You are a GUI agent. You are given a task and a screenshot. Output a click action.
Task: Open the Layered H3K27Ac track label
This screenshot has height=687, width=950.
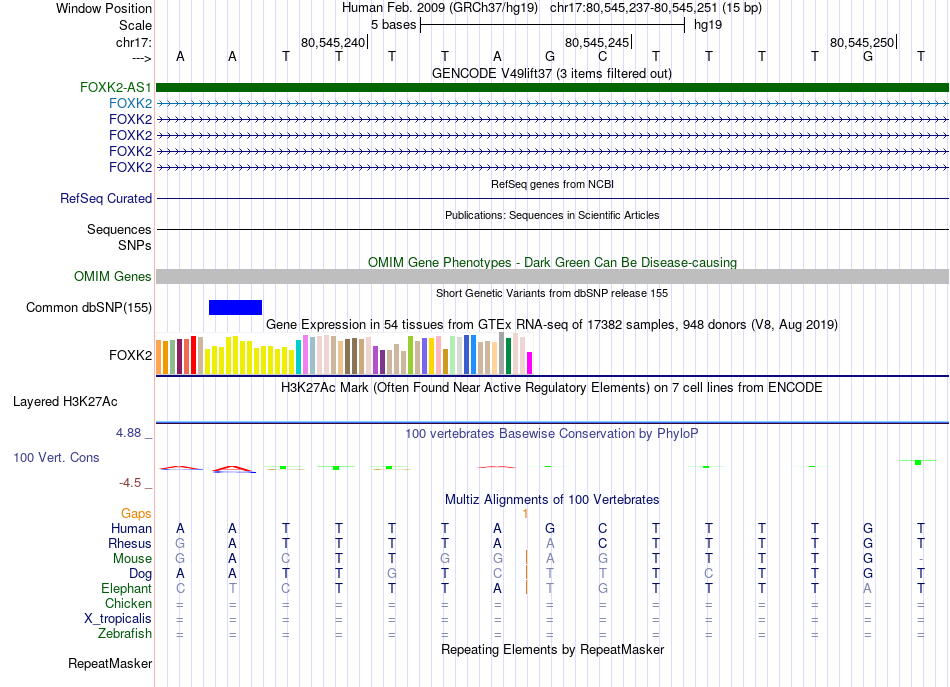65,402
